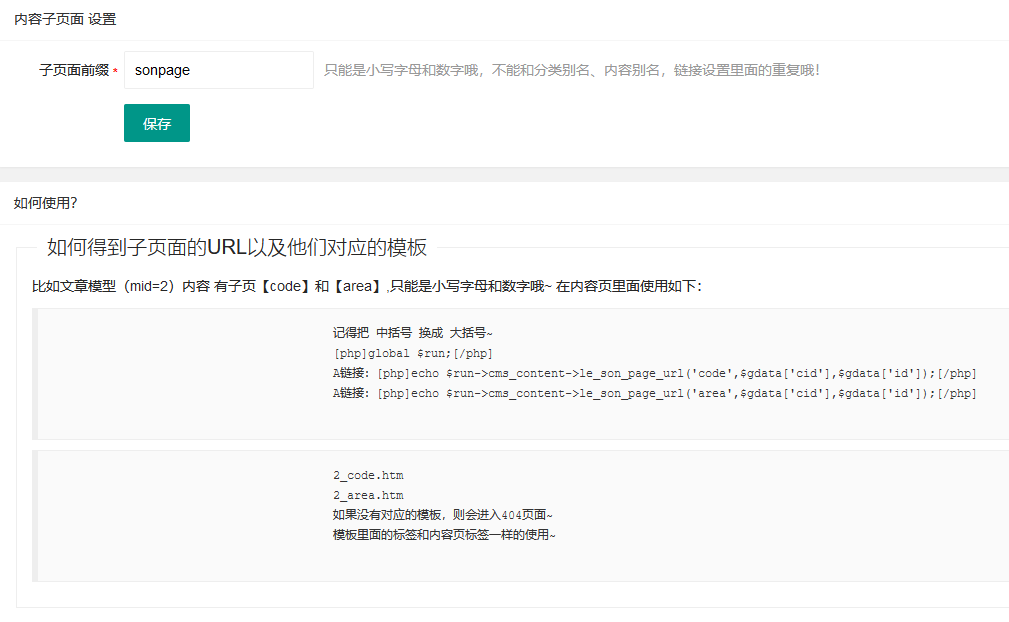
Task: Click the [php]global $run;[/php] code line
Action: tap(412, 353)
